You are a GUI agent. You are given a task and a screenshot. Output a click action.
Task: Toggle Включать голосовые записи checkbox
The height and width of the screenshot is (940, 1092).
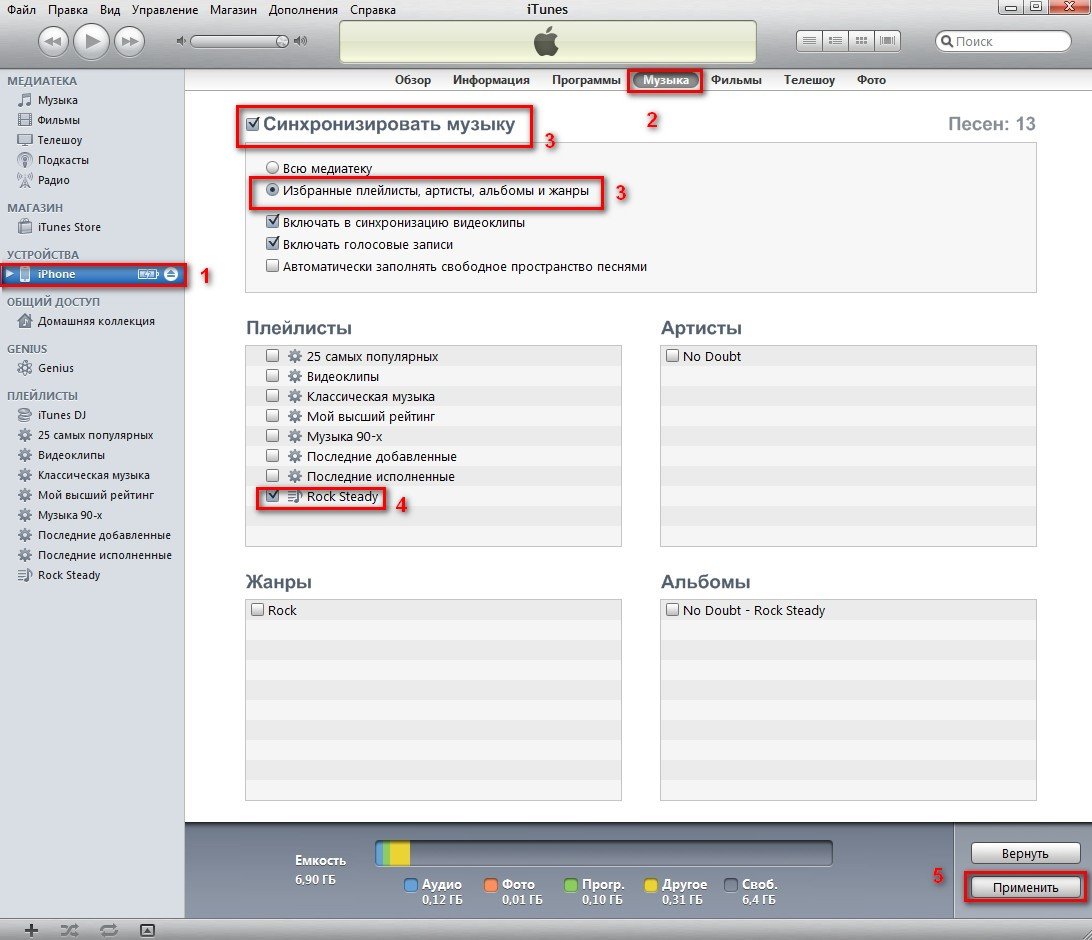tap(272, 244)
